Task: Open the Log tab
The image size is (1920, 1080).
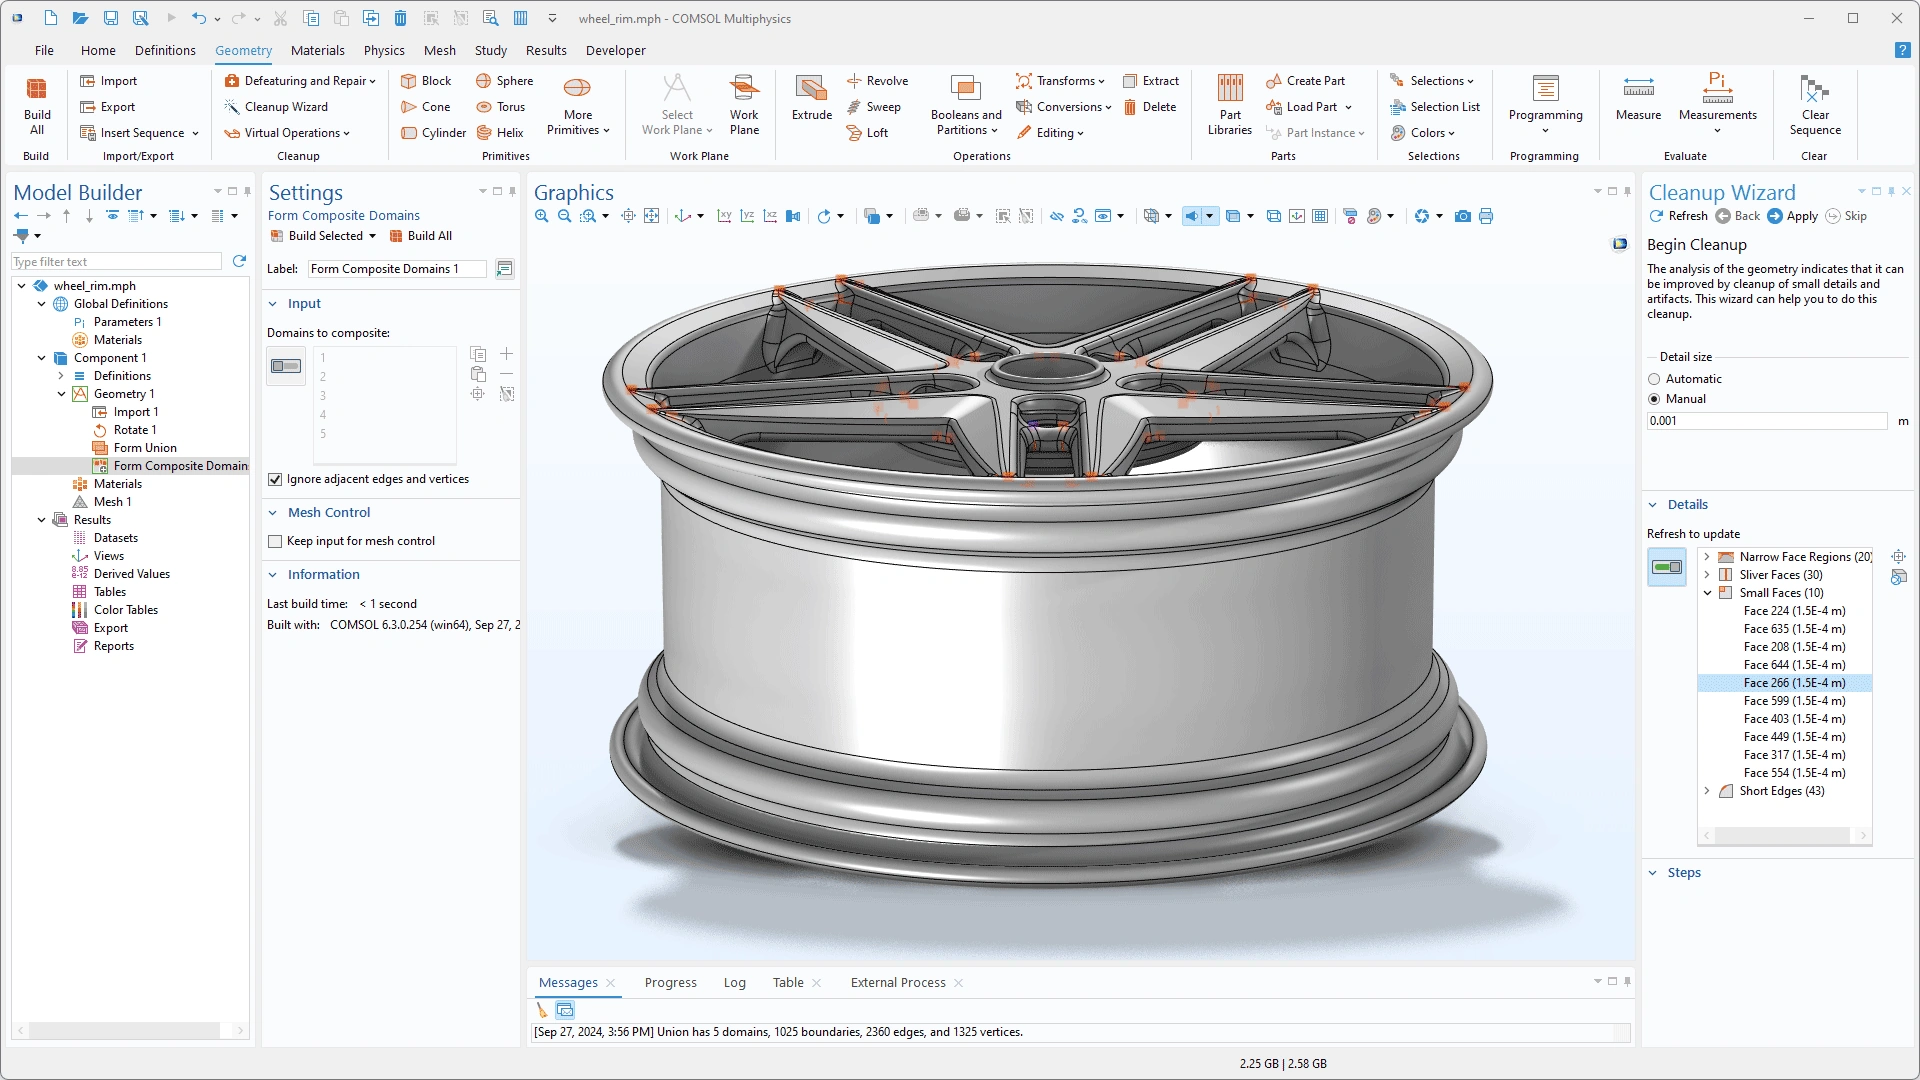Action: click(734, 983)
